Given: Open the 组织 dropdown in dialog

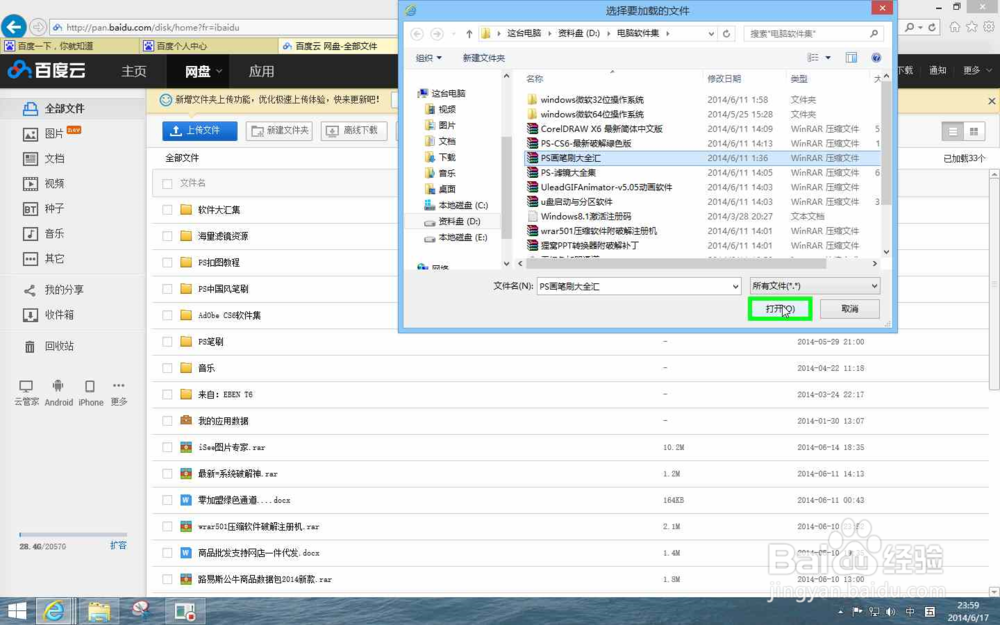Looking at the screenshot, I should (429, 58).
